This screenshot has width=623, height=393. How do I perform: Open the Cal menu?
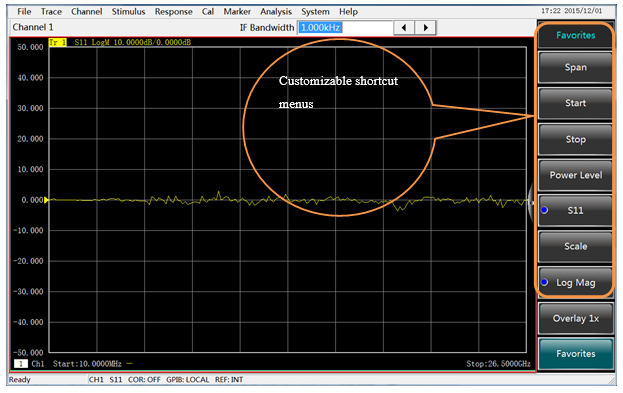pyautogui.click(x=208, y=12)
